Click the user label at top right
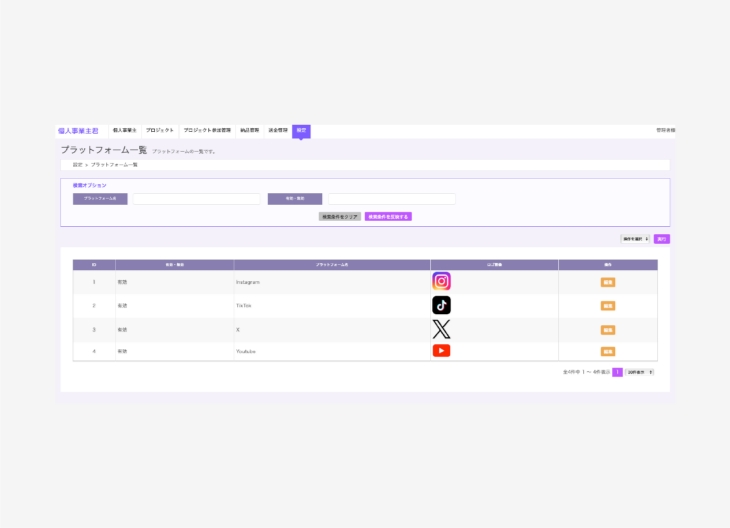This screenshot has height=528, width=730. coord(666,130)
